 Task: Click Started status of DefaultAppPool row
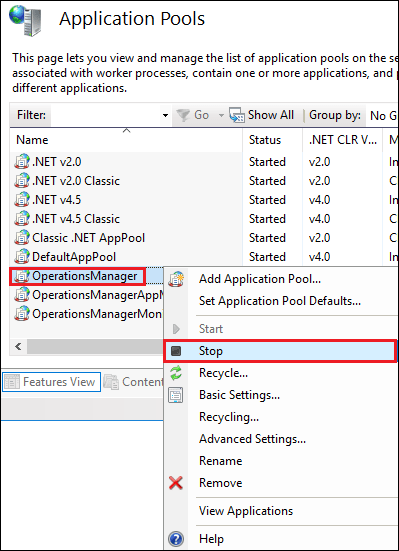tap(267, 257)
